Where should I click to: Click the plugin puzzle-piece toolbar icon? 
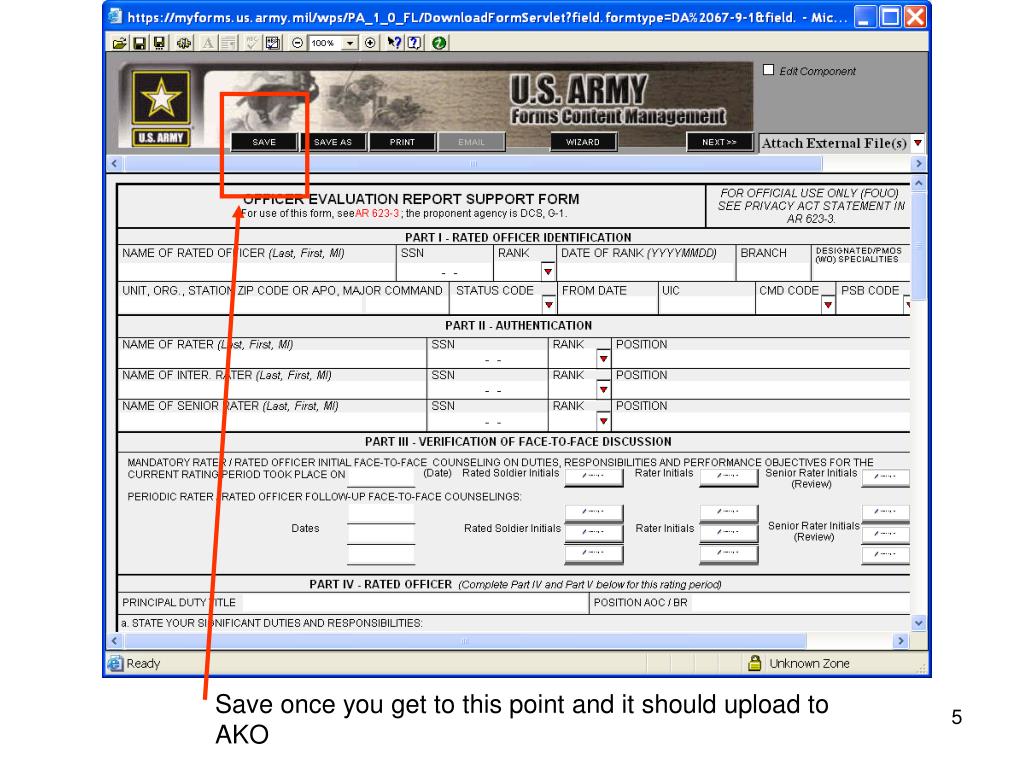[184, 43]
